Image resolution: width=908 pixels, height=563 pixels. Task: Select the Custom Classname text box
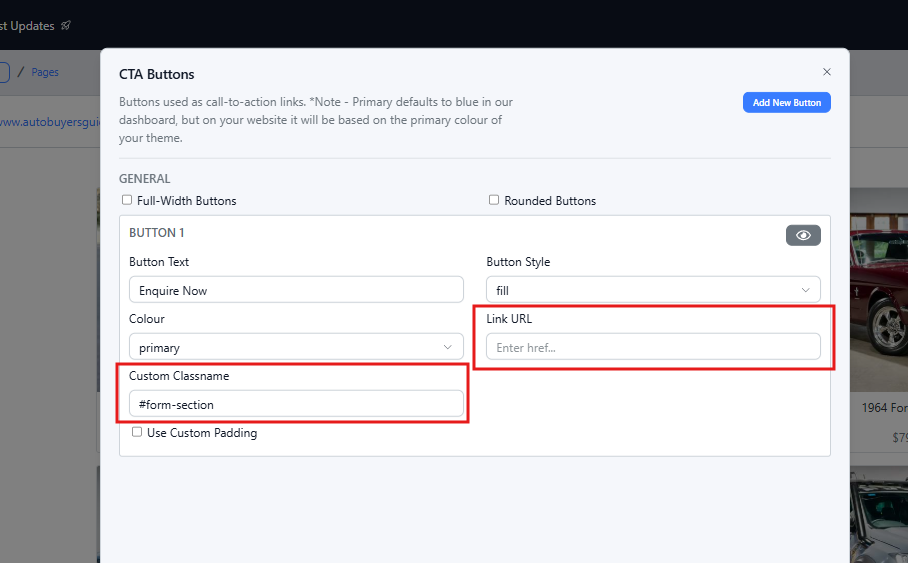[x=296, y=404]
